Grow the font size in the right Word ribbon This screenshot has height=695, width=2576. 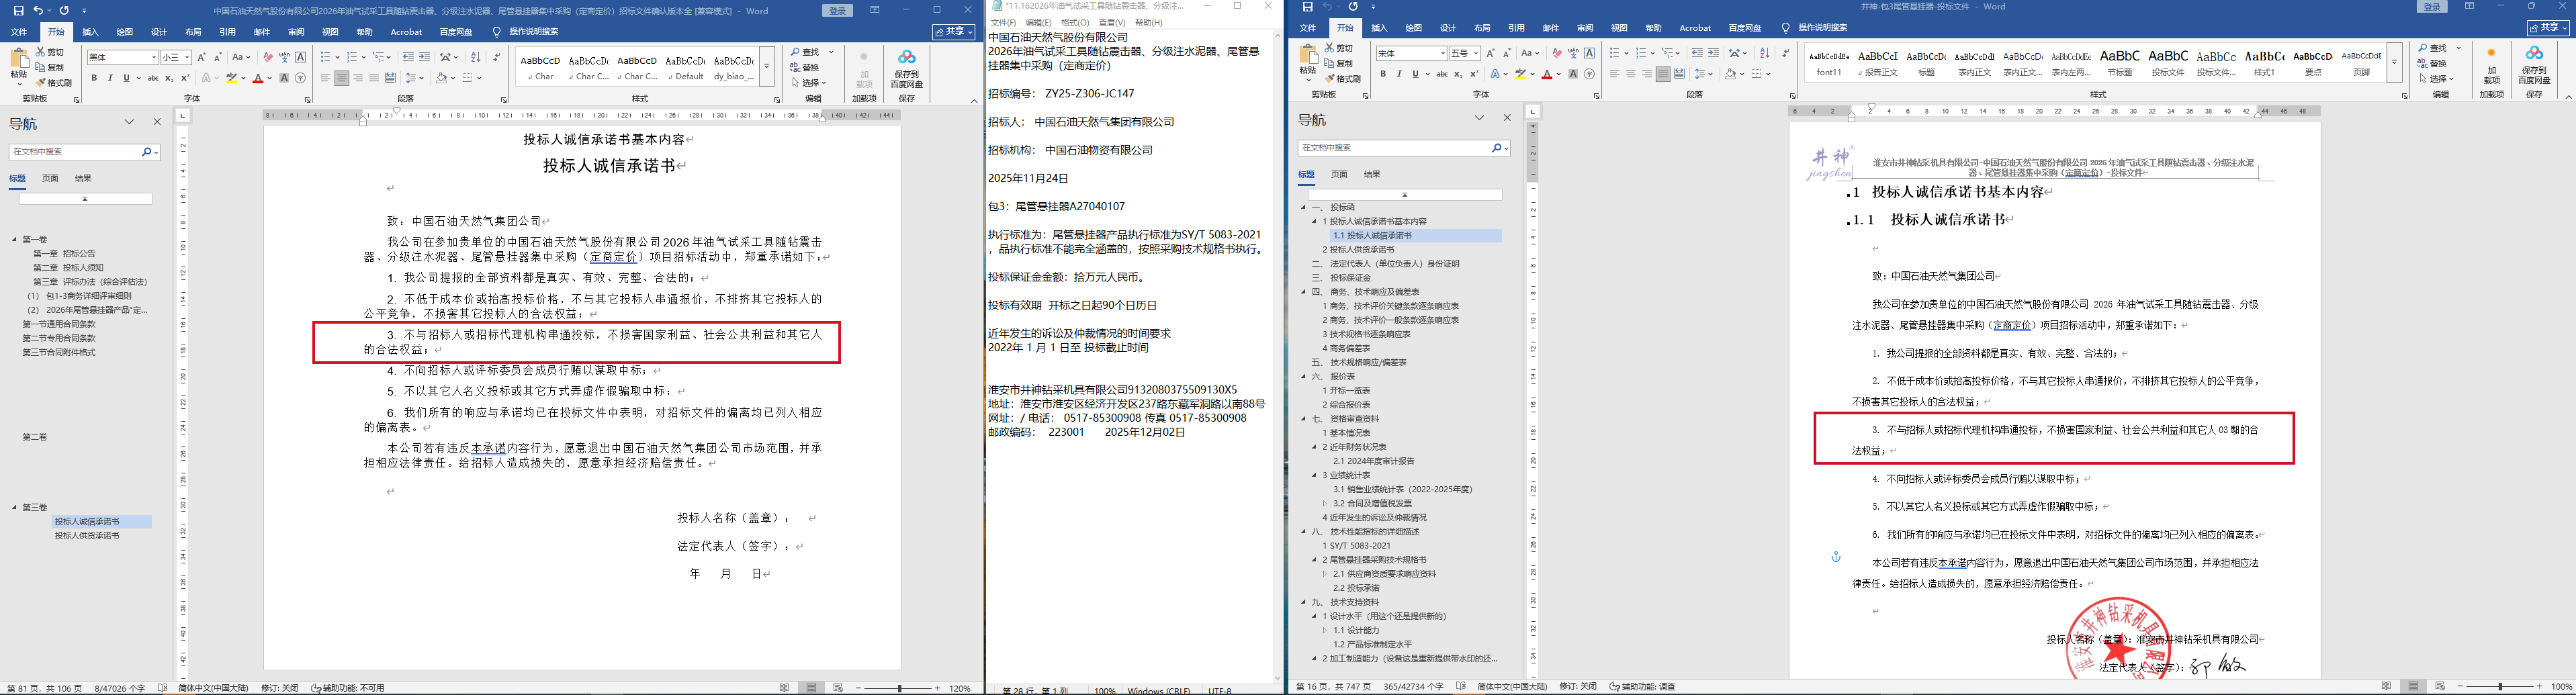pyautogui.click(x=1490, y=53)
